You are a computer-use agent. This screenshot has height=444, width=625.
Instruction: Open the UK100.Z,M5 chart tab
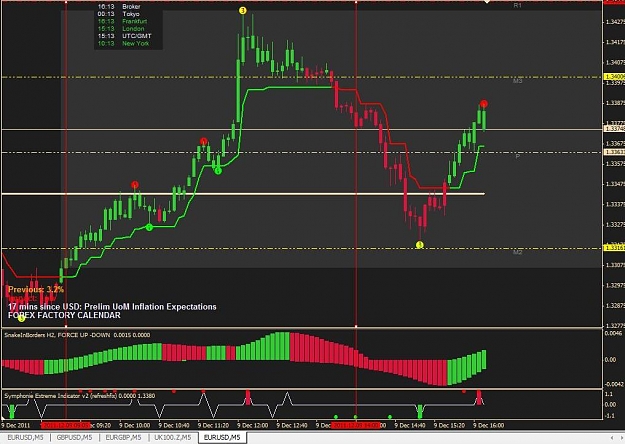click(x=173, y=437)
